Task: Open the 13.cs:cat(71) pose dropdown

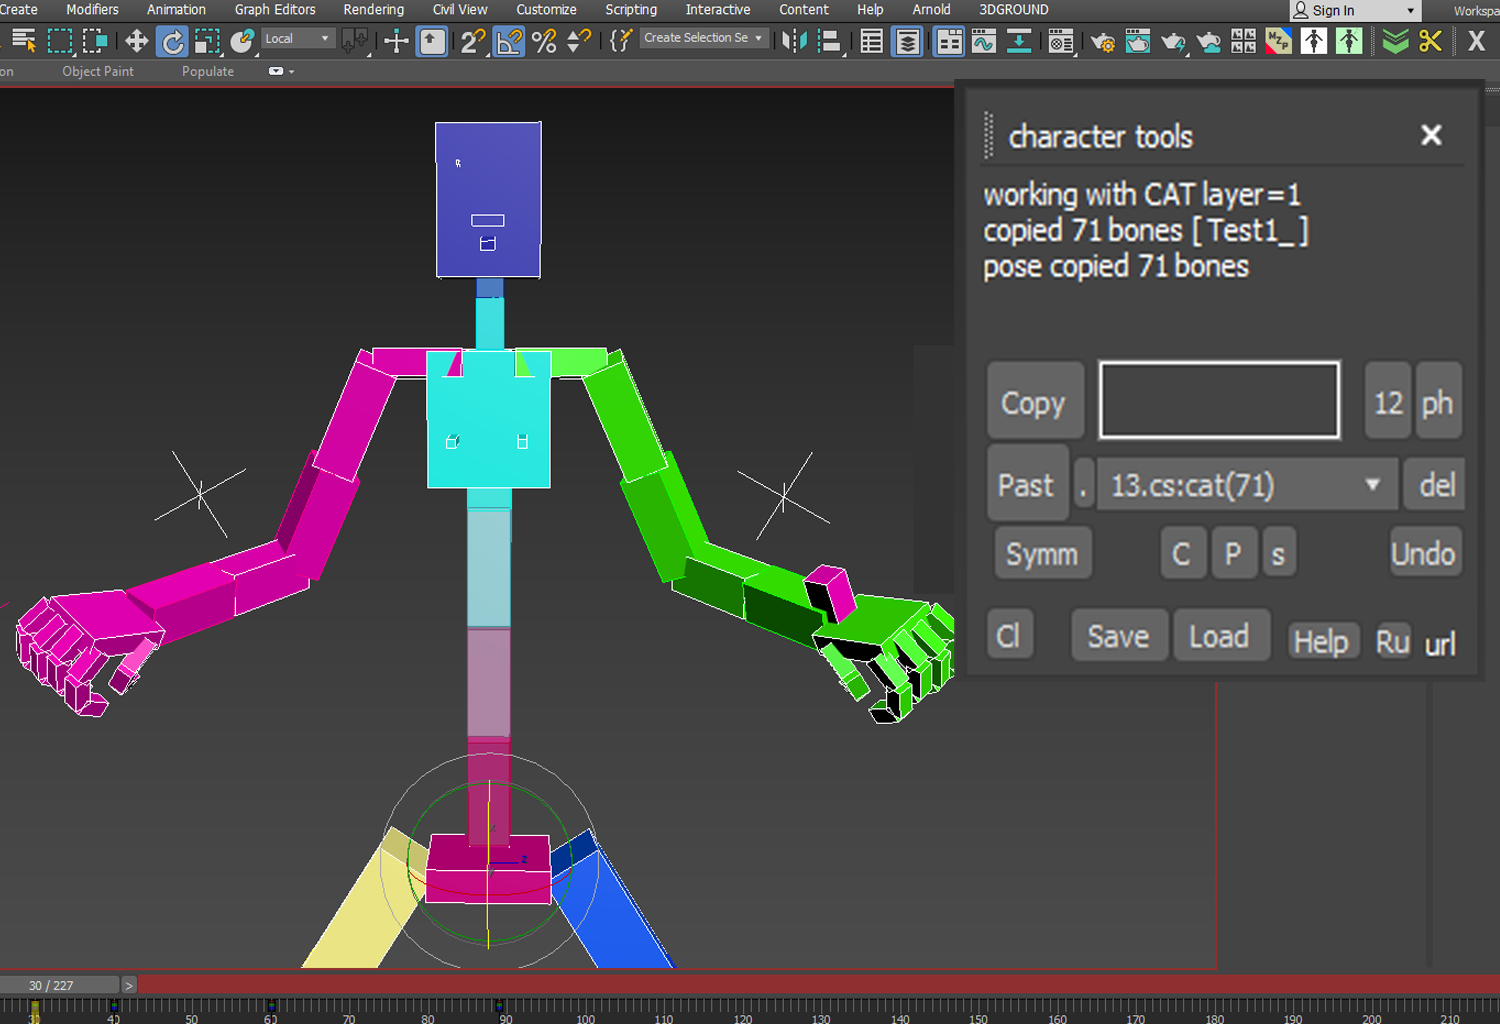Action: coord(1247,485)
